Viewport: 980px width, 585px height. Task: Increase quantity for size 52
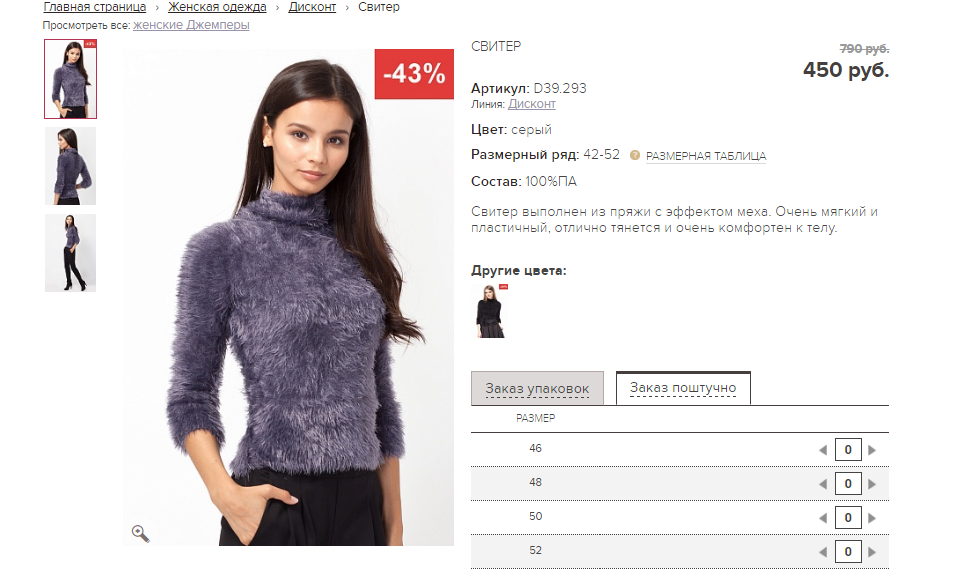pos(872,552)
